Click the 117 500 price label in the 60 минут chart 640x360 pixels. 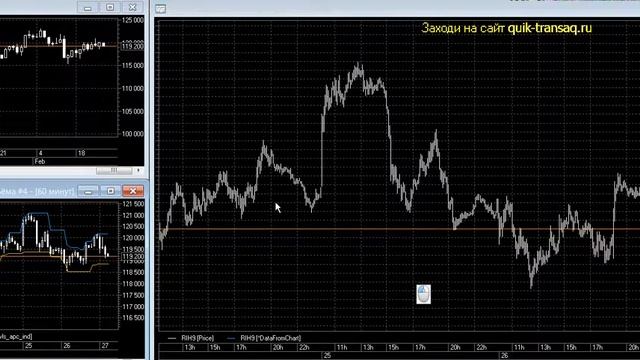[x=133, y=295]
